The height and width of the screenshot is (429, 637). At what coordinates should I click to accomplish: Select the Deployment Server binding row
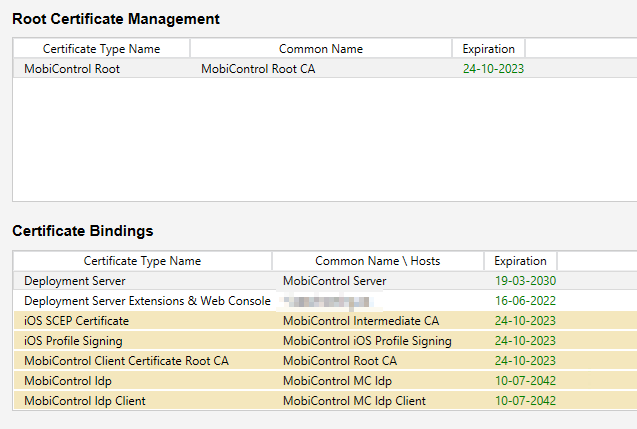click(74, 281)
